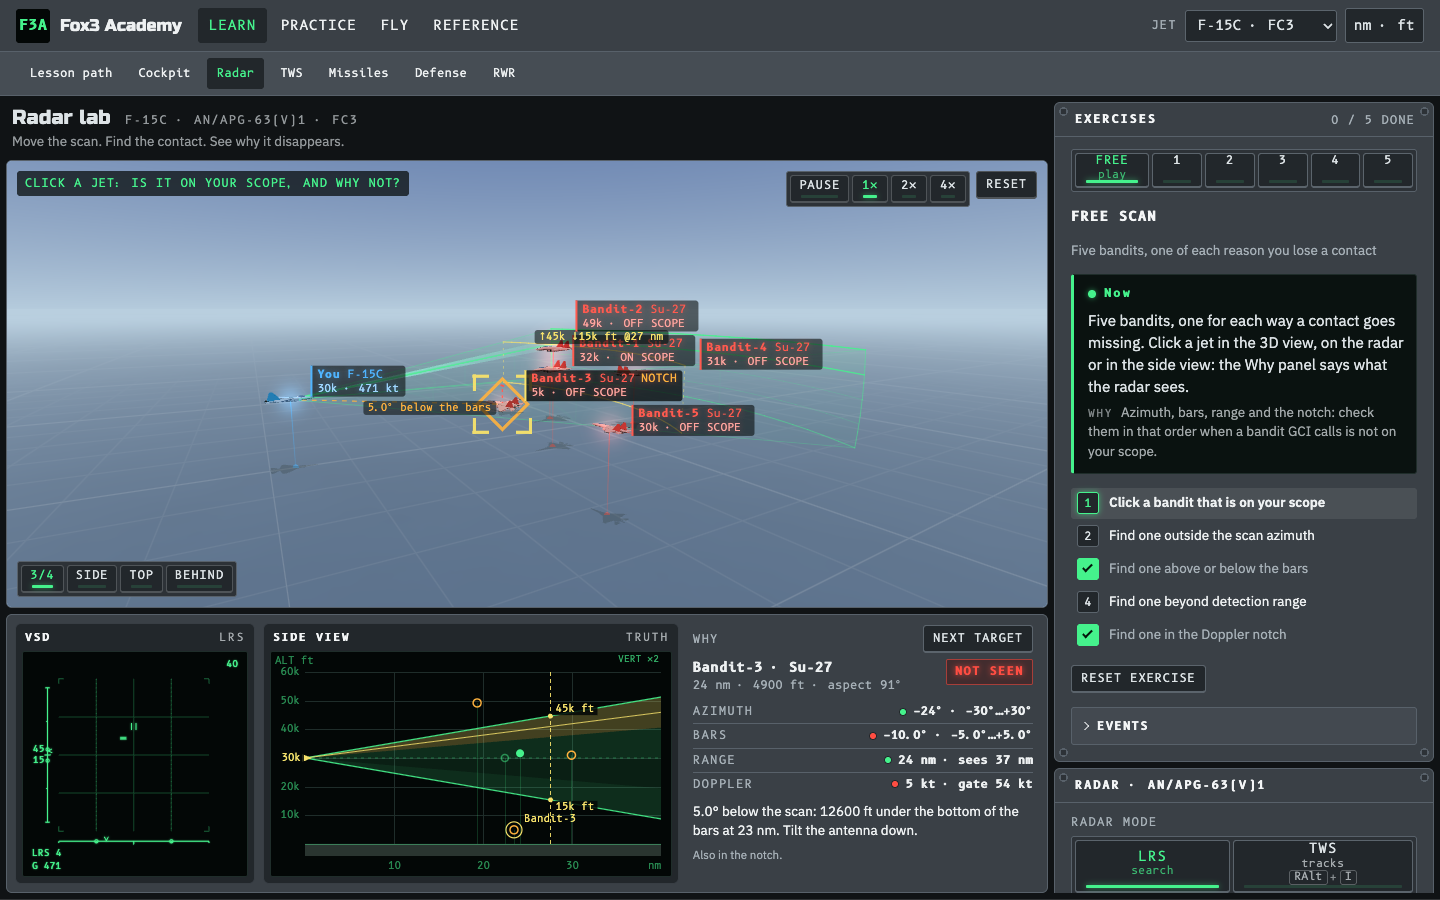Click the orange diamond reticle on Bandit-3

point(501,404)
